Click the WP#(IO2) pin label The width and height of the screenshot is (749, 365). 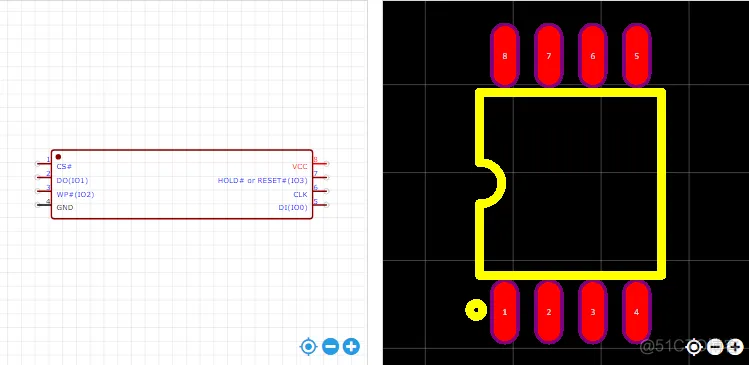[75, 194]
